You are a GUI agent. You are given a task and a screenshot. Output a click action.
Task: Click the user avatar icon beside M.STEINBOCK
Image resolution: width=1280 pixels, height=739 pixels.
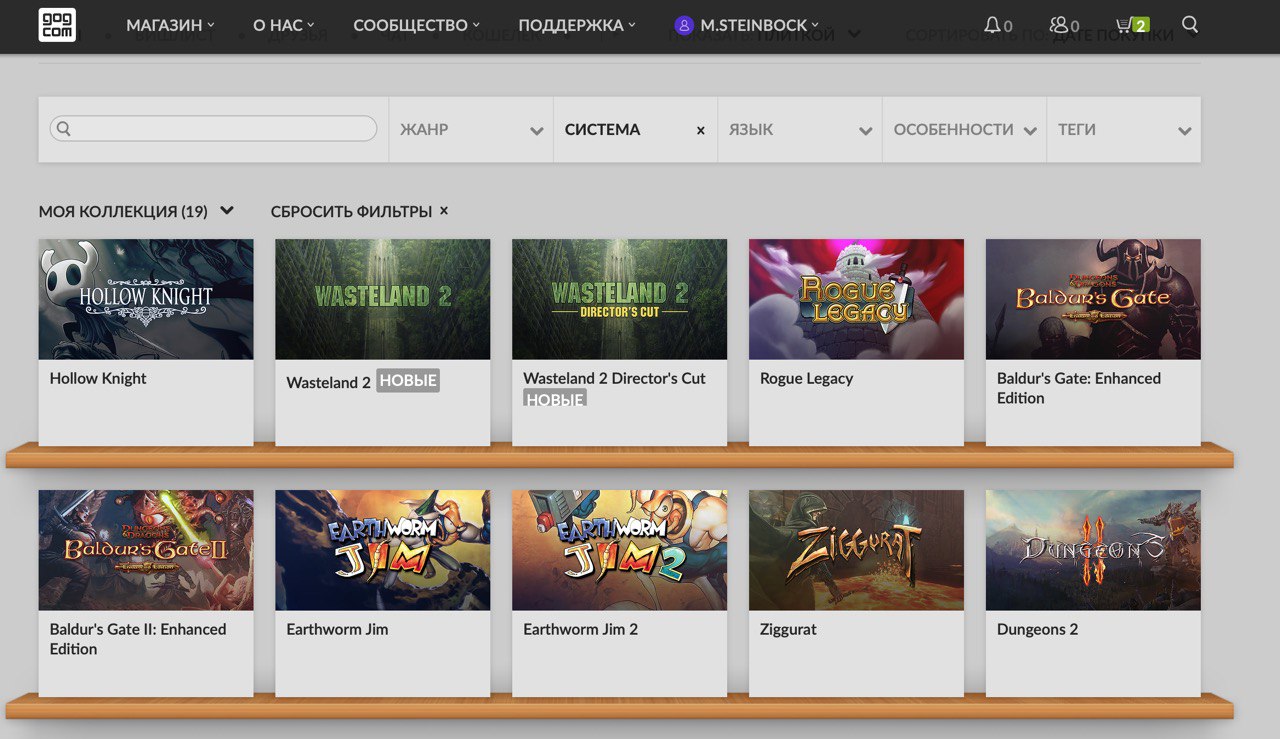(x=684, y=25)
